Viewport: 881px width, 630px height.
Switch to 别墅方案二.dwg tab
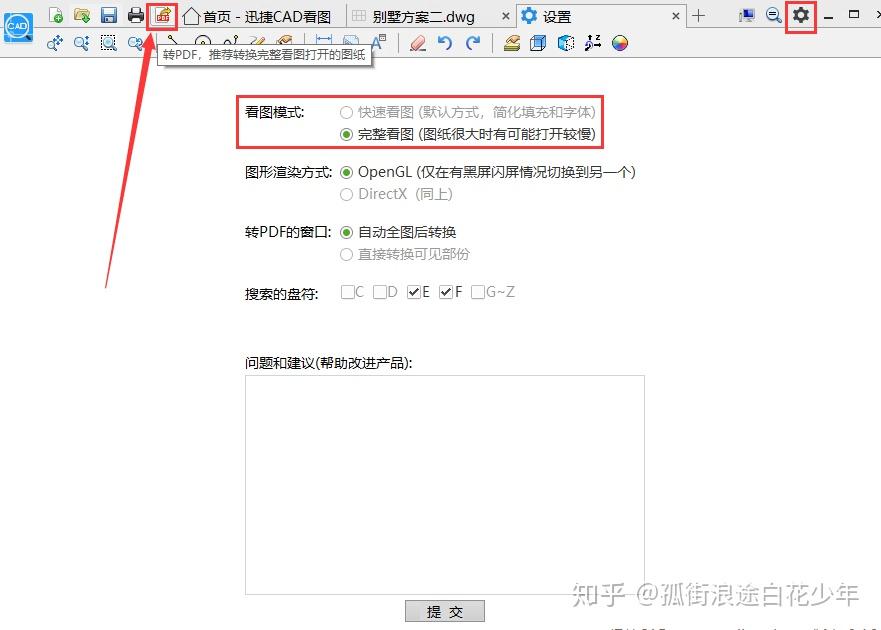(x=424, y=16)
